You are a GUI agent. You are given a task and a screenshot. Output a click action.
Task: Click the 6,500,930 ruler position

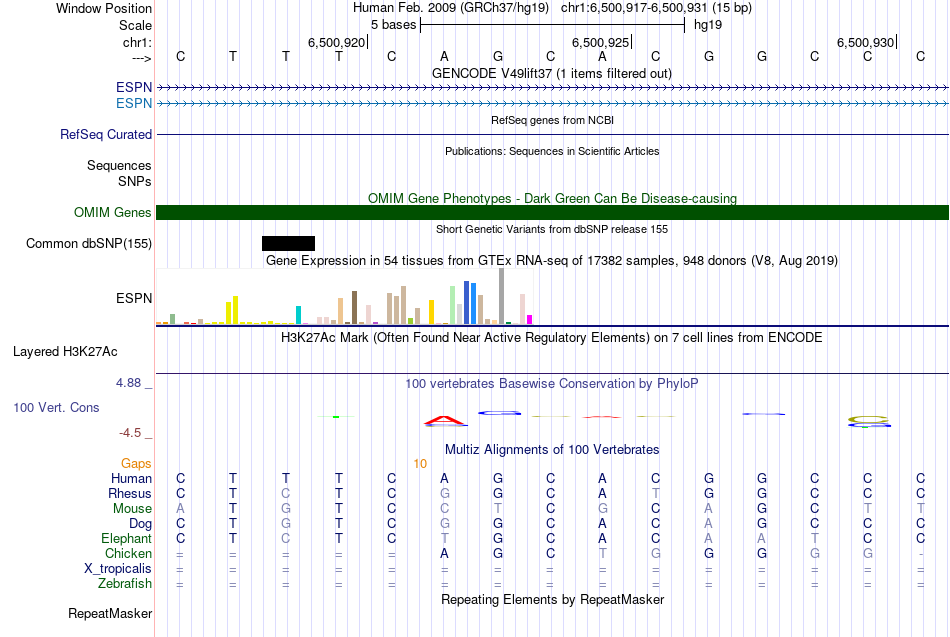865,42
